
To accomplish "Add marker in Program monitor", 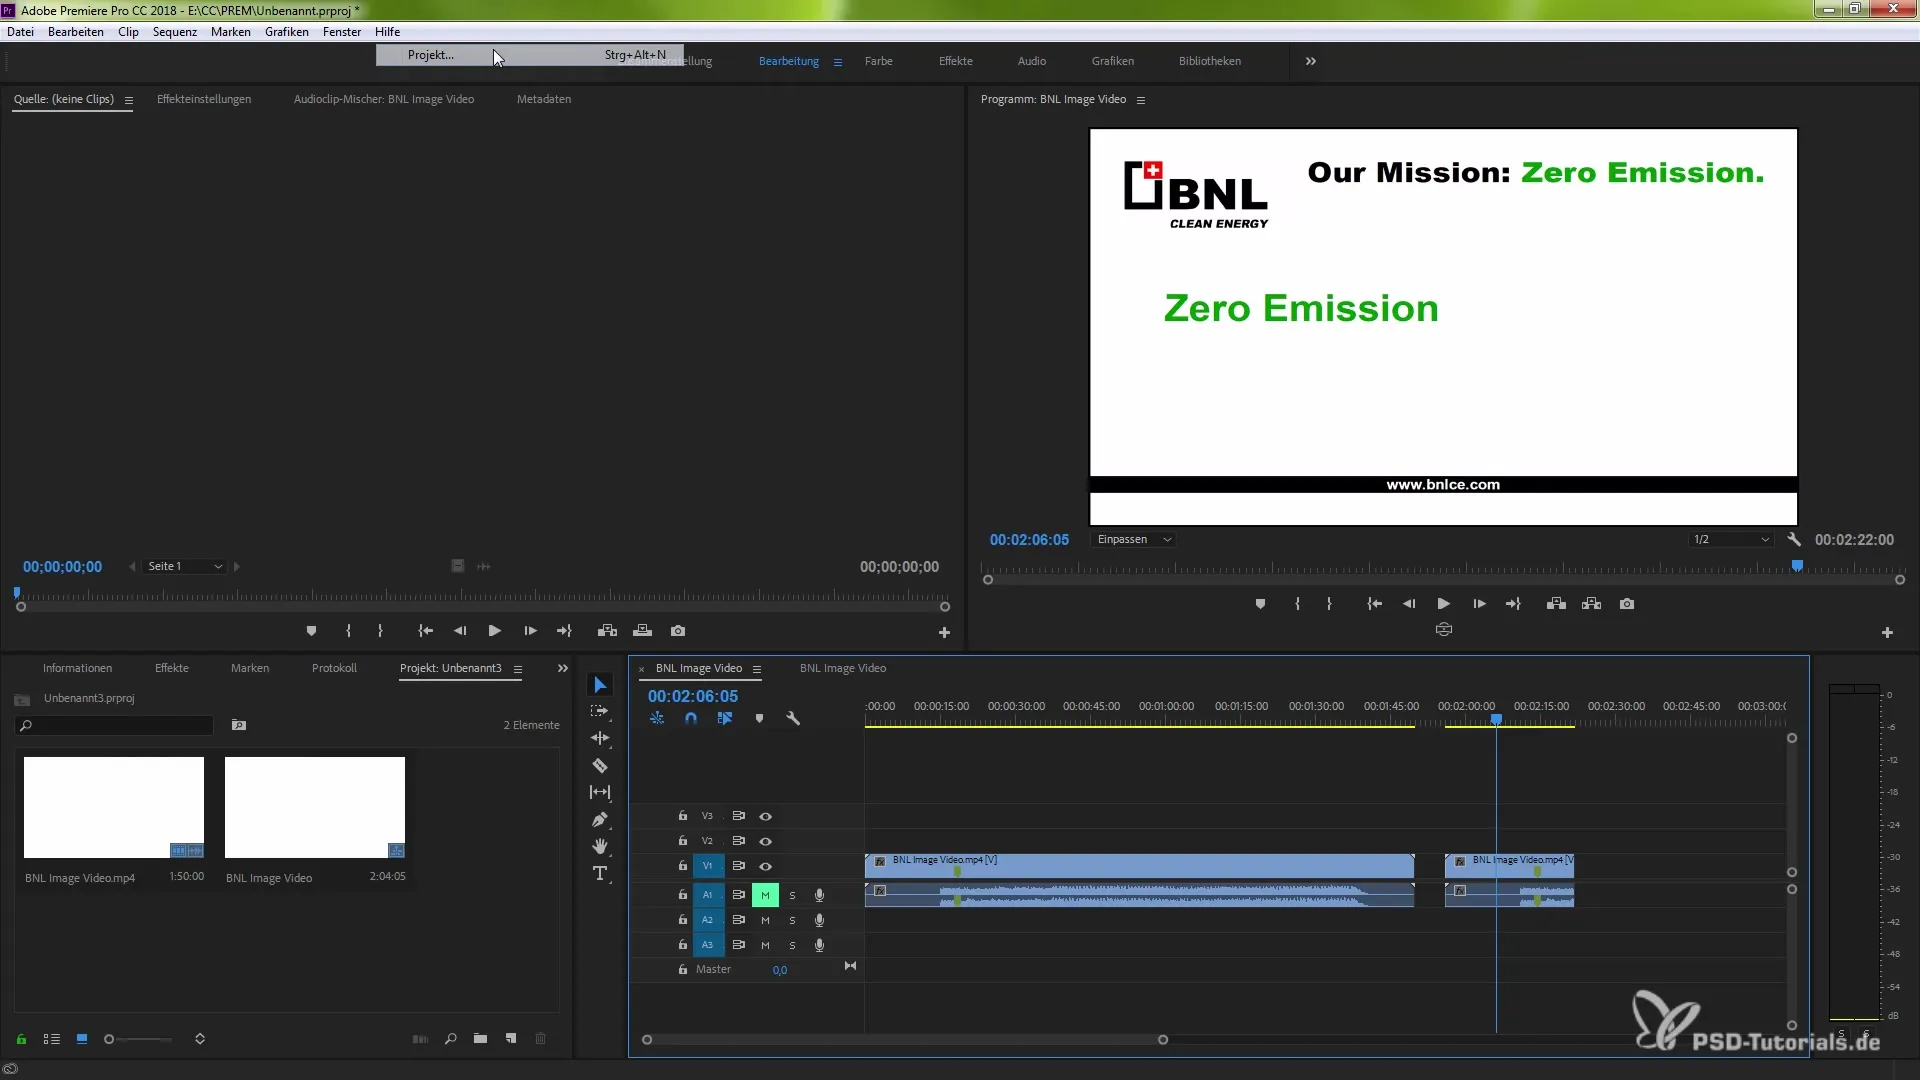I will [1260, 604].
